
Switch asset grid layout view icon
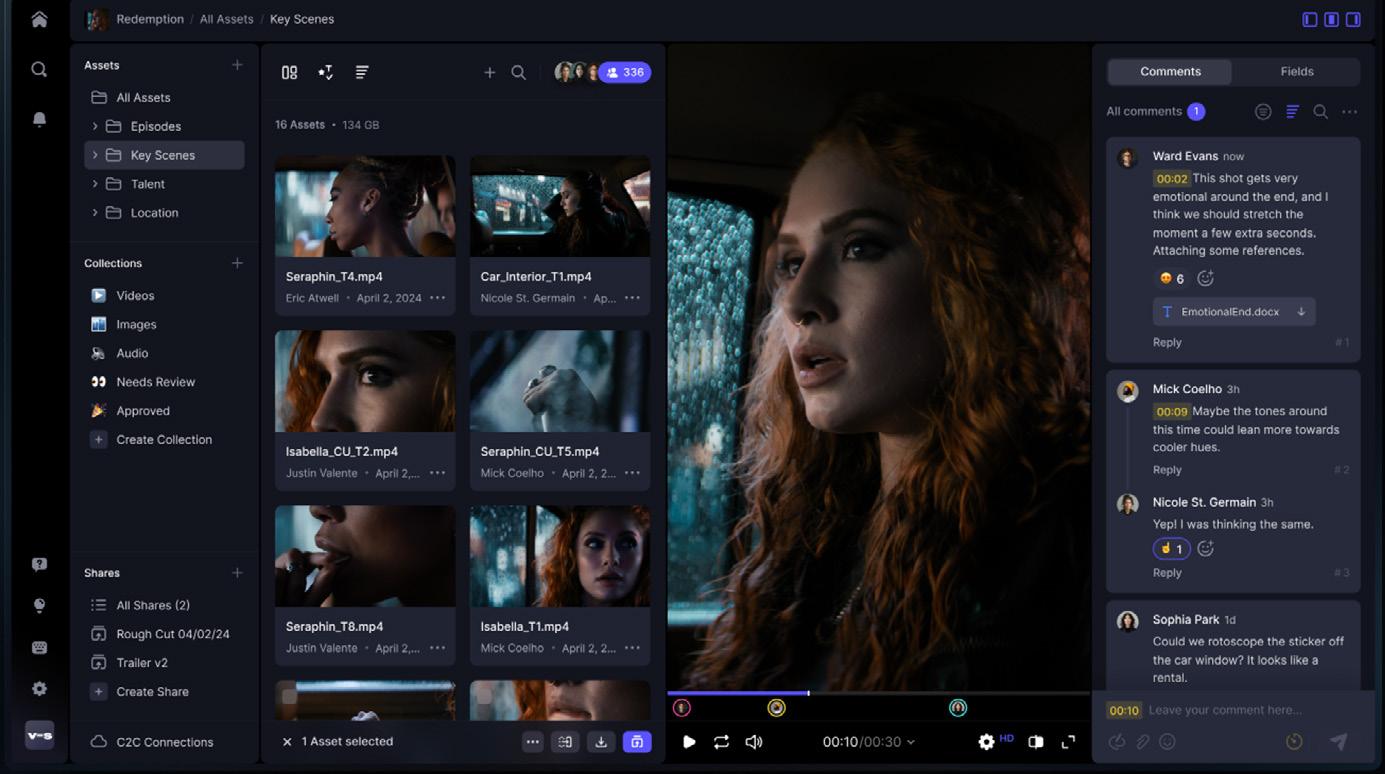pos(289,72)
